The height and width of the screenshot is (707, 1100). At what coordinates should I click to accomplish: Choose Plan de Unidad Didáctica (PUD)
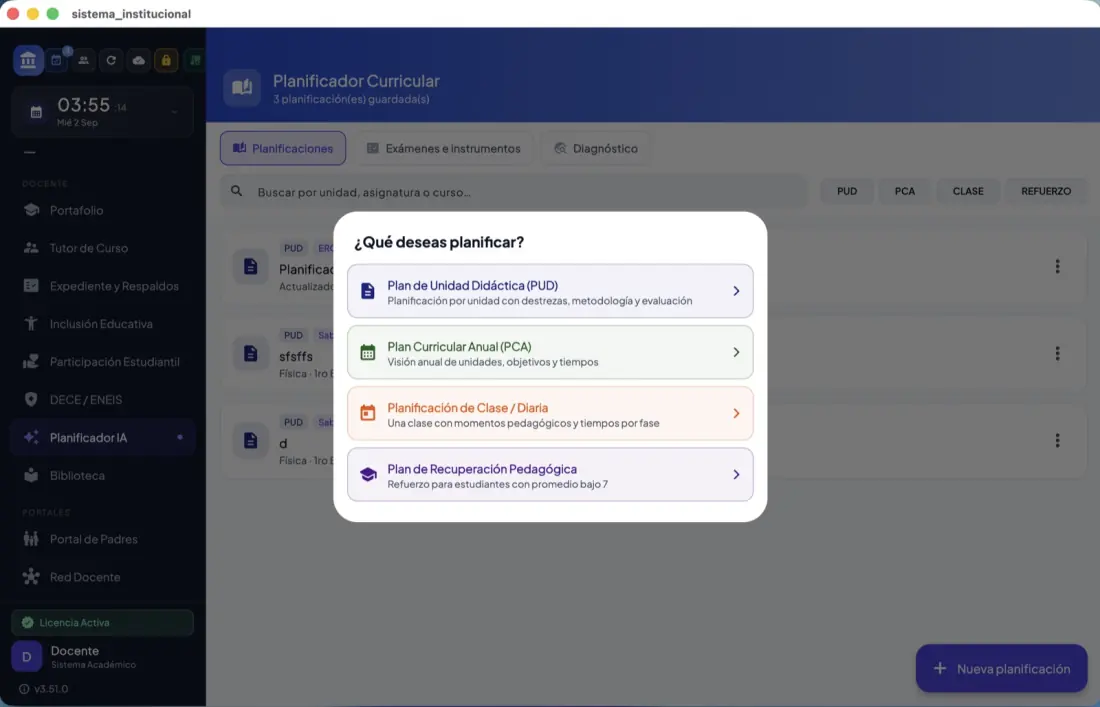pos(550,291)
